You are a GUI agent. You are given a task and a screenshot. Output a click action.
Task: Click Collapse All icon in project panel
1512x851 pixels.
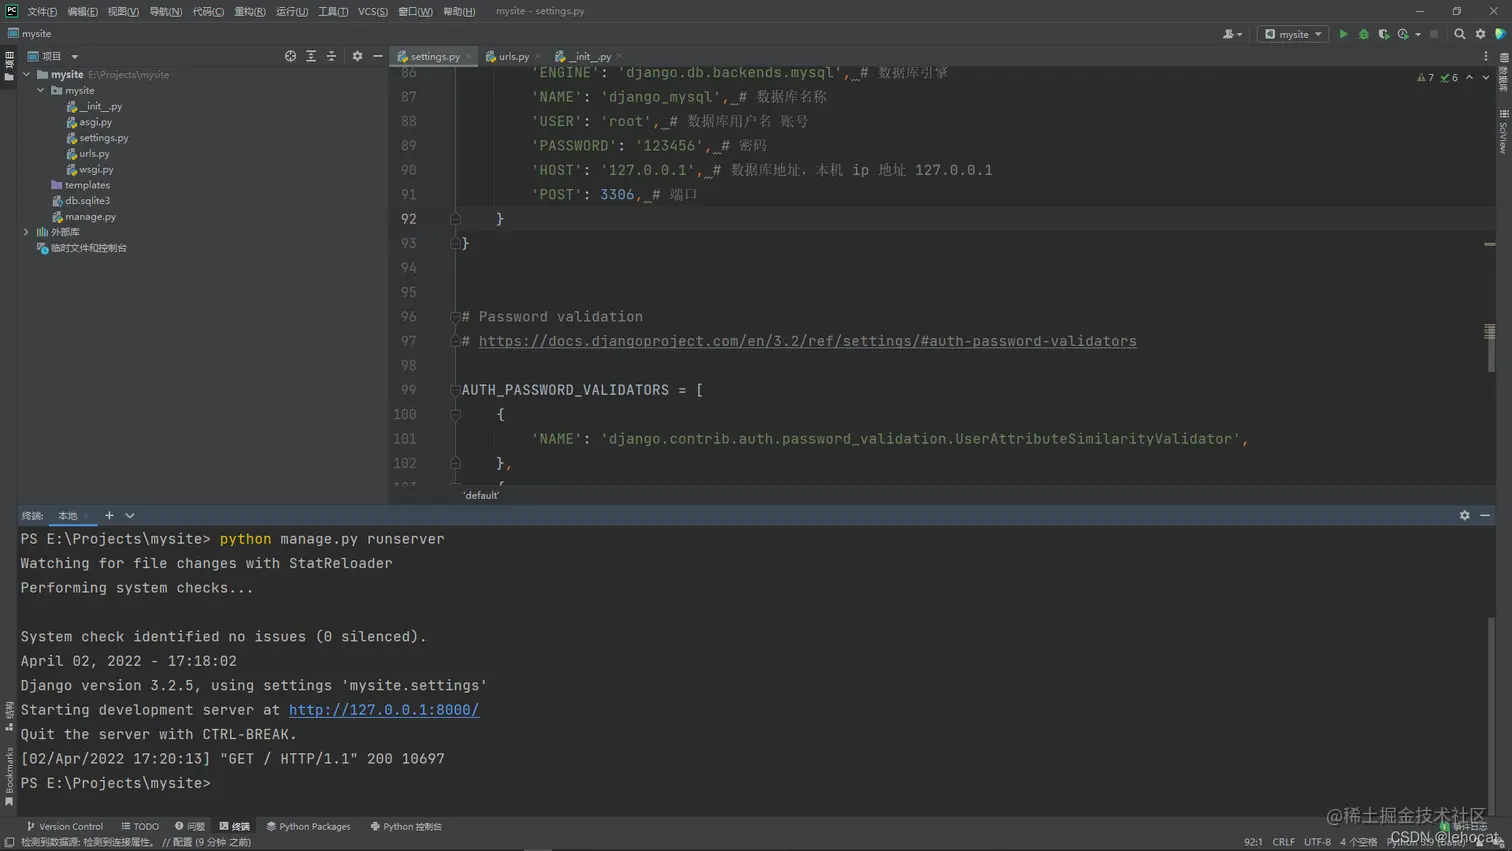click(x=331, y=56)
